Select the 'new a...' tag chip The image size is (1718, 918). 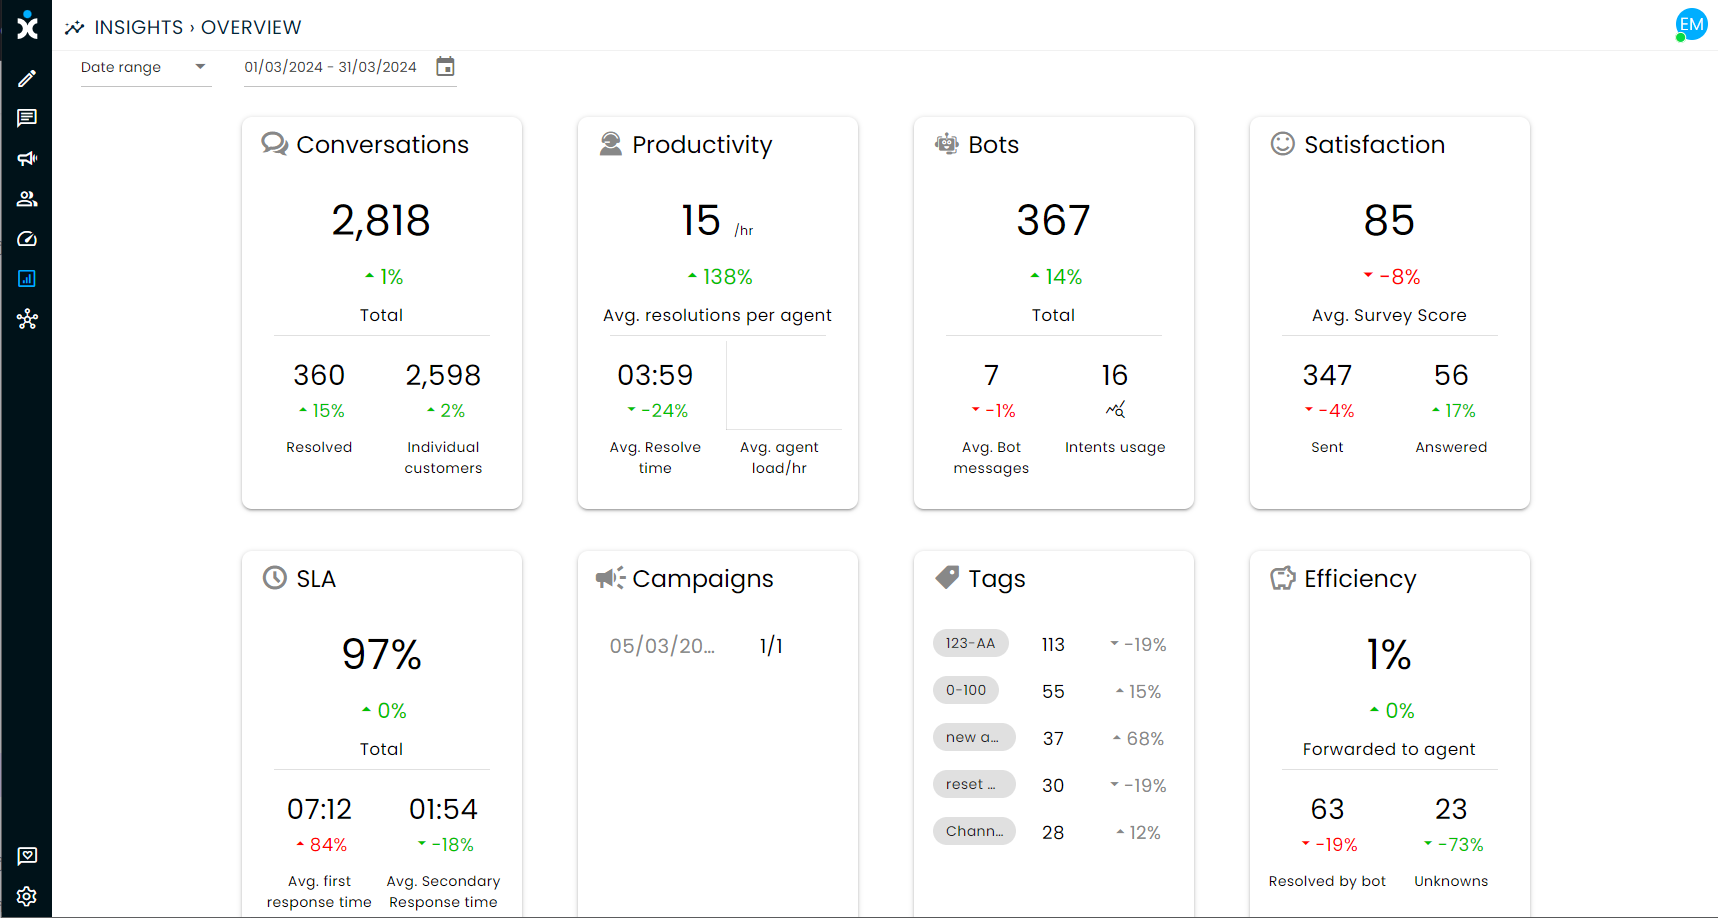(x=974, y=737)
